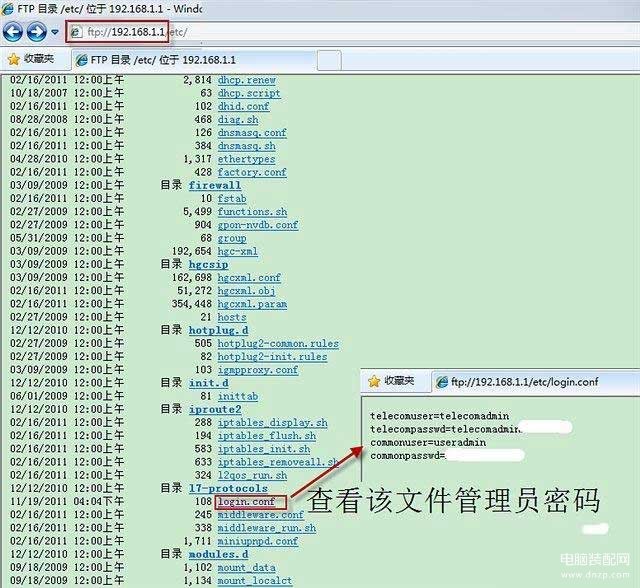
Task: Open the hgc-xml file link
Action: click(238, 251)
